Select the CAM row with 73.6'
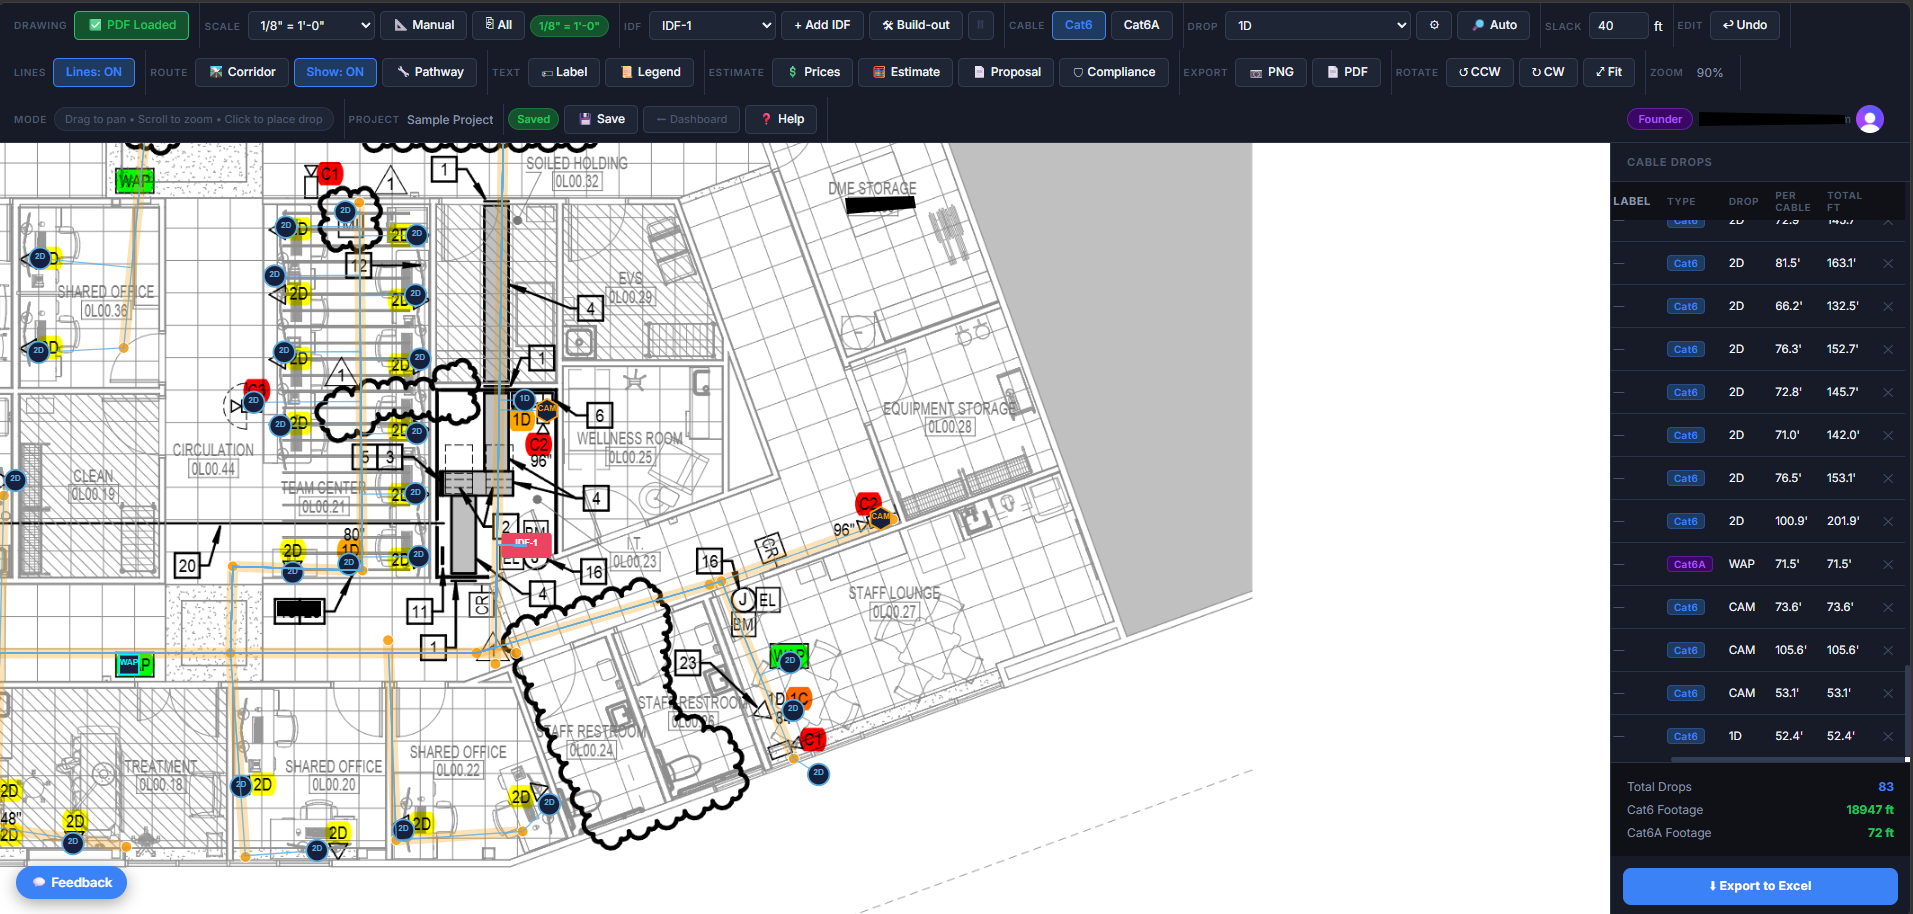The width and height of the screenshot is (1913, 914). (x=1757, y=607)
